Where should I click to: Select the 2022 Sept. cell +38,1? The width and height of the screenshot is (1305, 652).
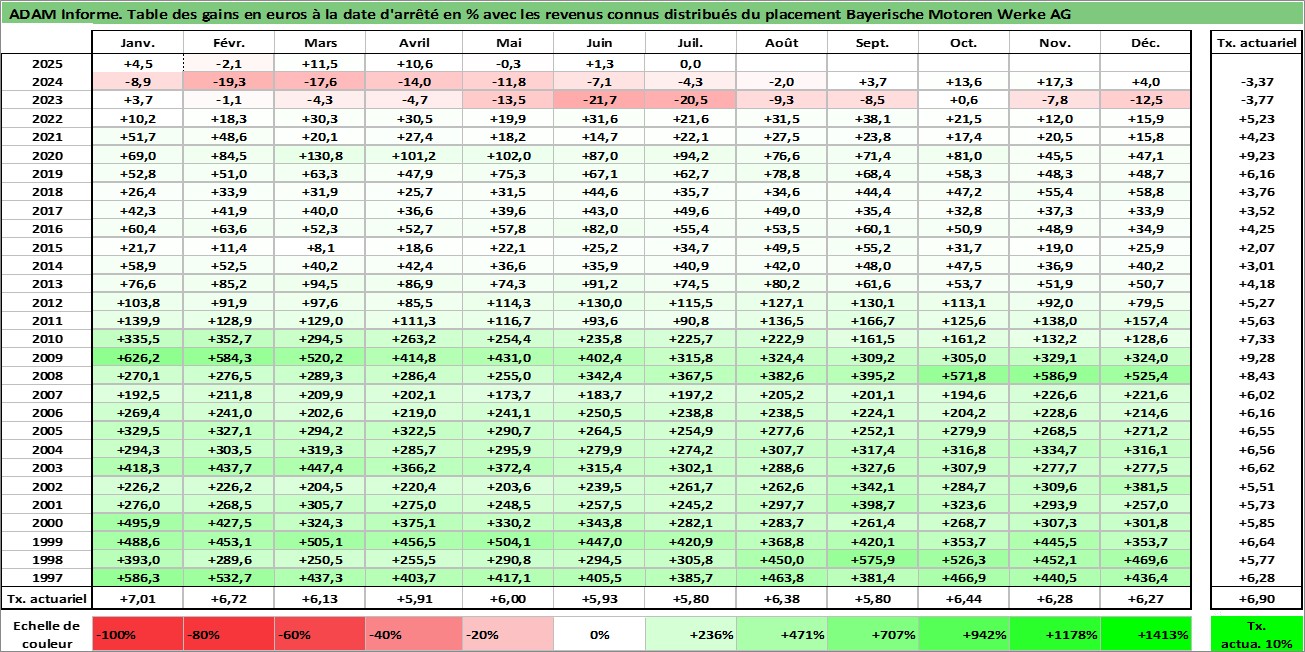(x=872, y=118)
